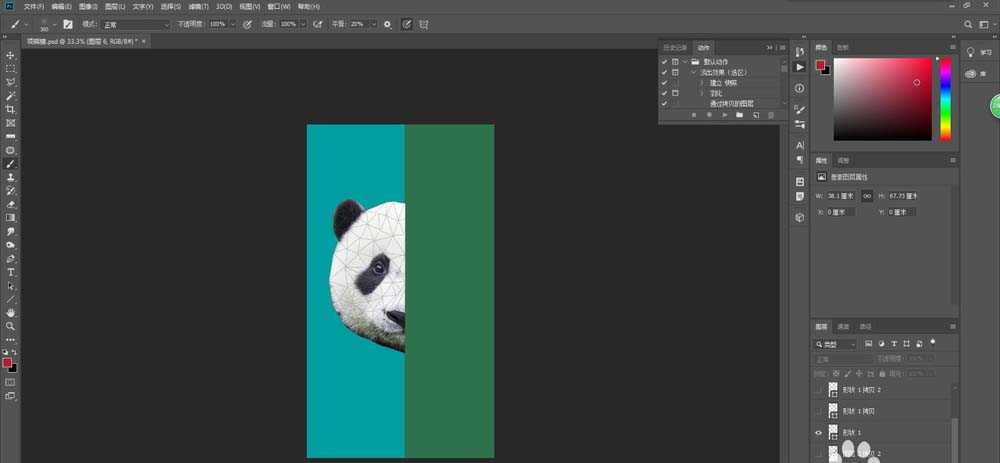The width and height of the screenshot is (1000, 463).
Task: Switch to the 历史记录 (History) tab
Action: [675, 47]
